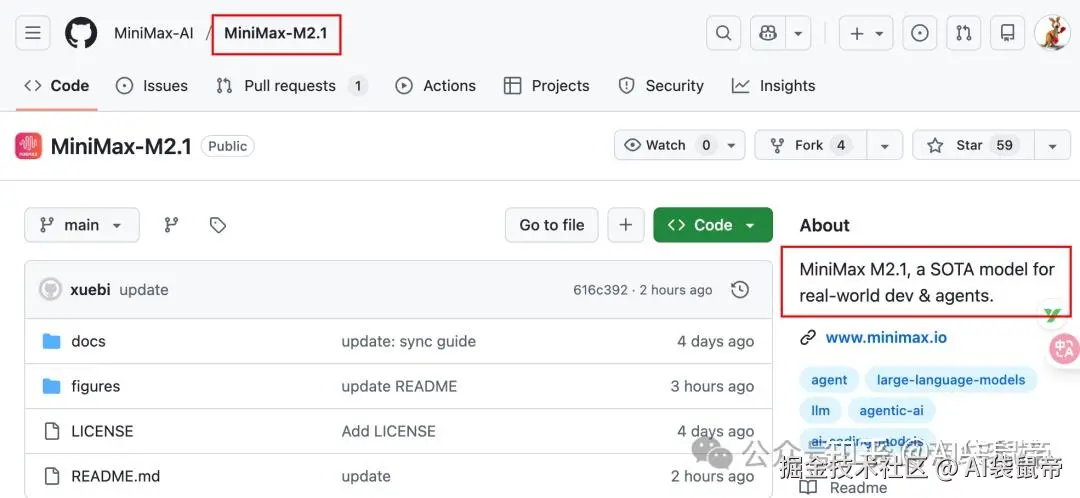Open the README.md 'update' commit message
Viewport: 1080px width, 498px height.
(366, 476)
